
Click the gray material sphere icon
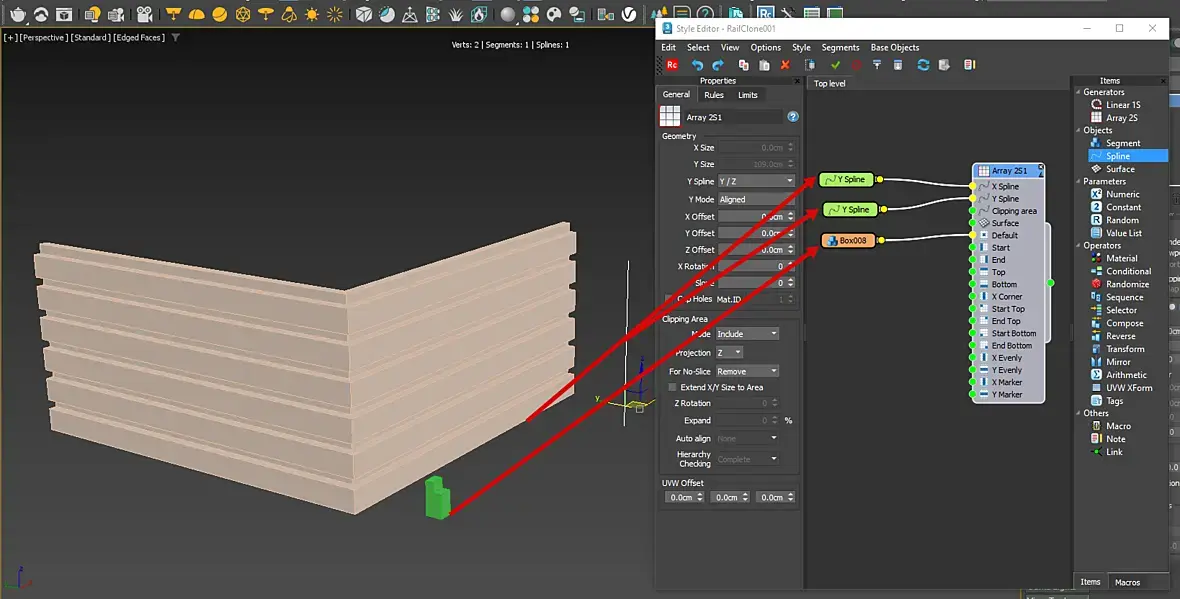tap(508, 14)
